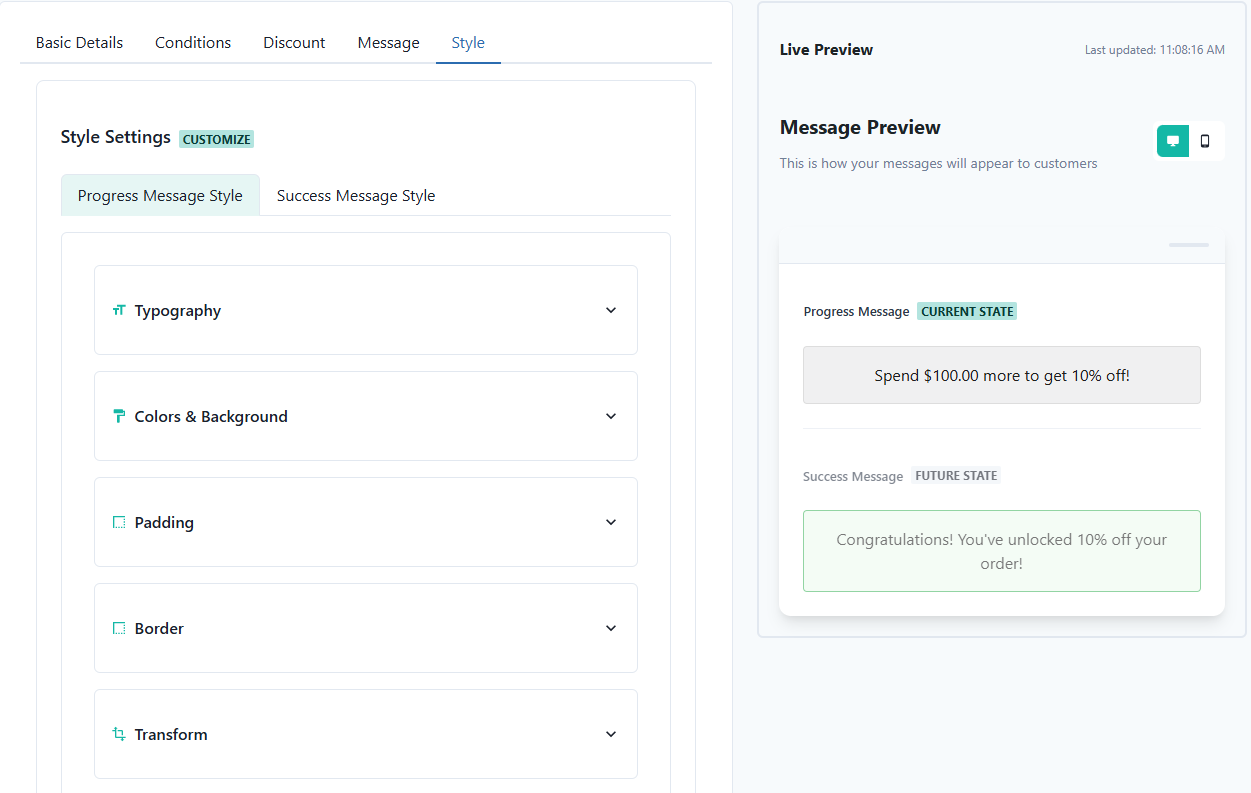
Task: Expand the Border section chevron
Action: point(611,628)
